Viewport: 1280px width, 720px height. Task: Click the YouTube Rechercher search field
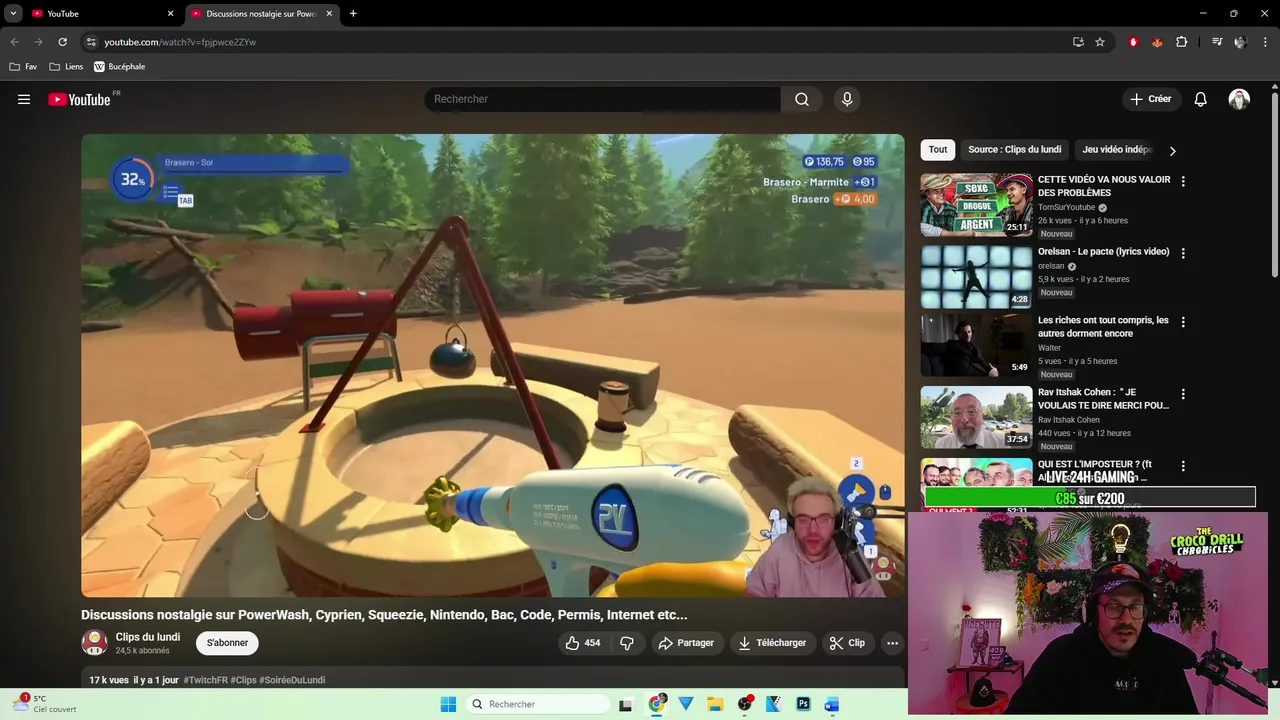pyautogui.click(x=603, y=99)
